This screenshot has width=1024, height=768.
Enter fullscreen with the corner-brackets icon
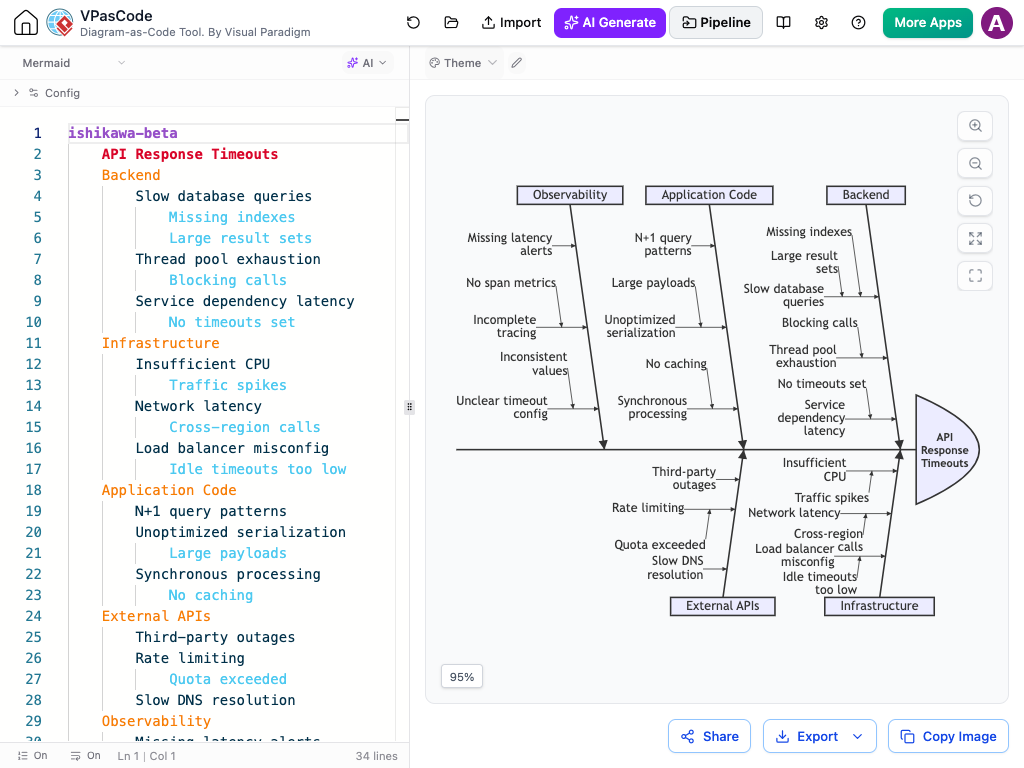click(x=975, y=276)
